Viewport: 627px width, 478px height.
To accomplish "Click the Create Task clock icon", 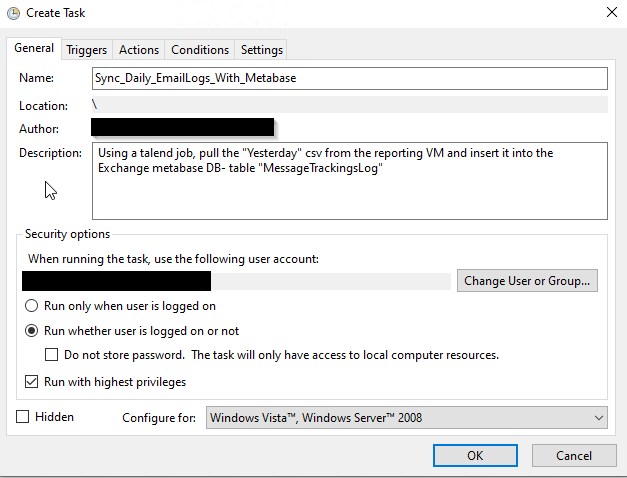I will click(13, 13).
